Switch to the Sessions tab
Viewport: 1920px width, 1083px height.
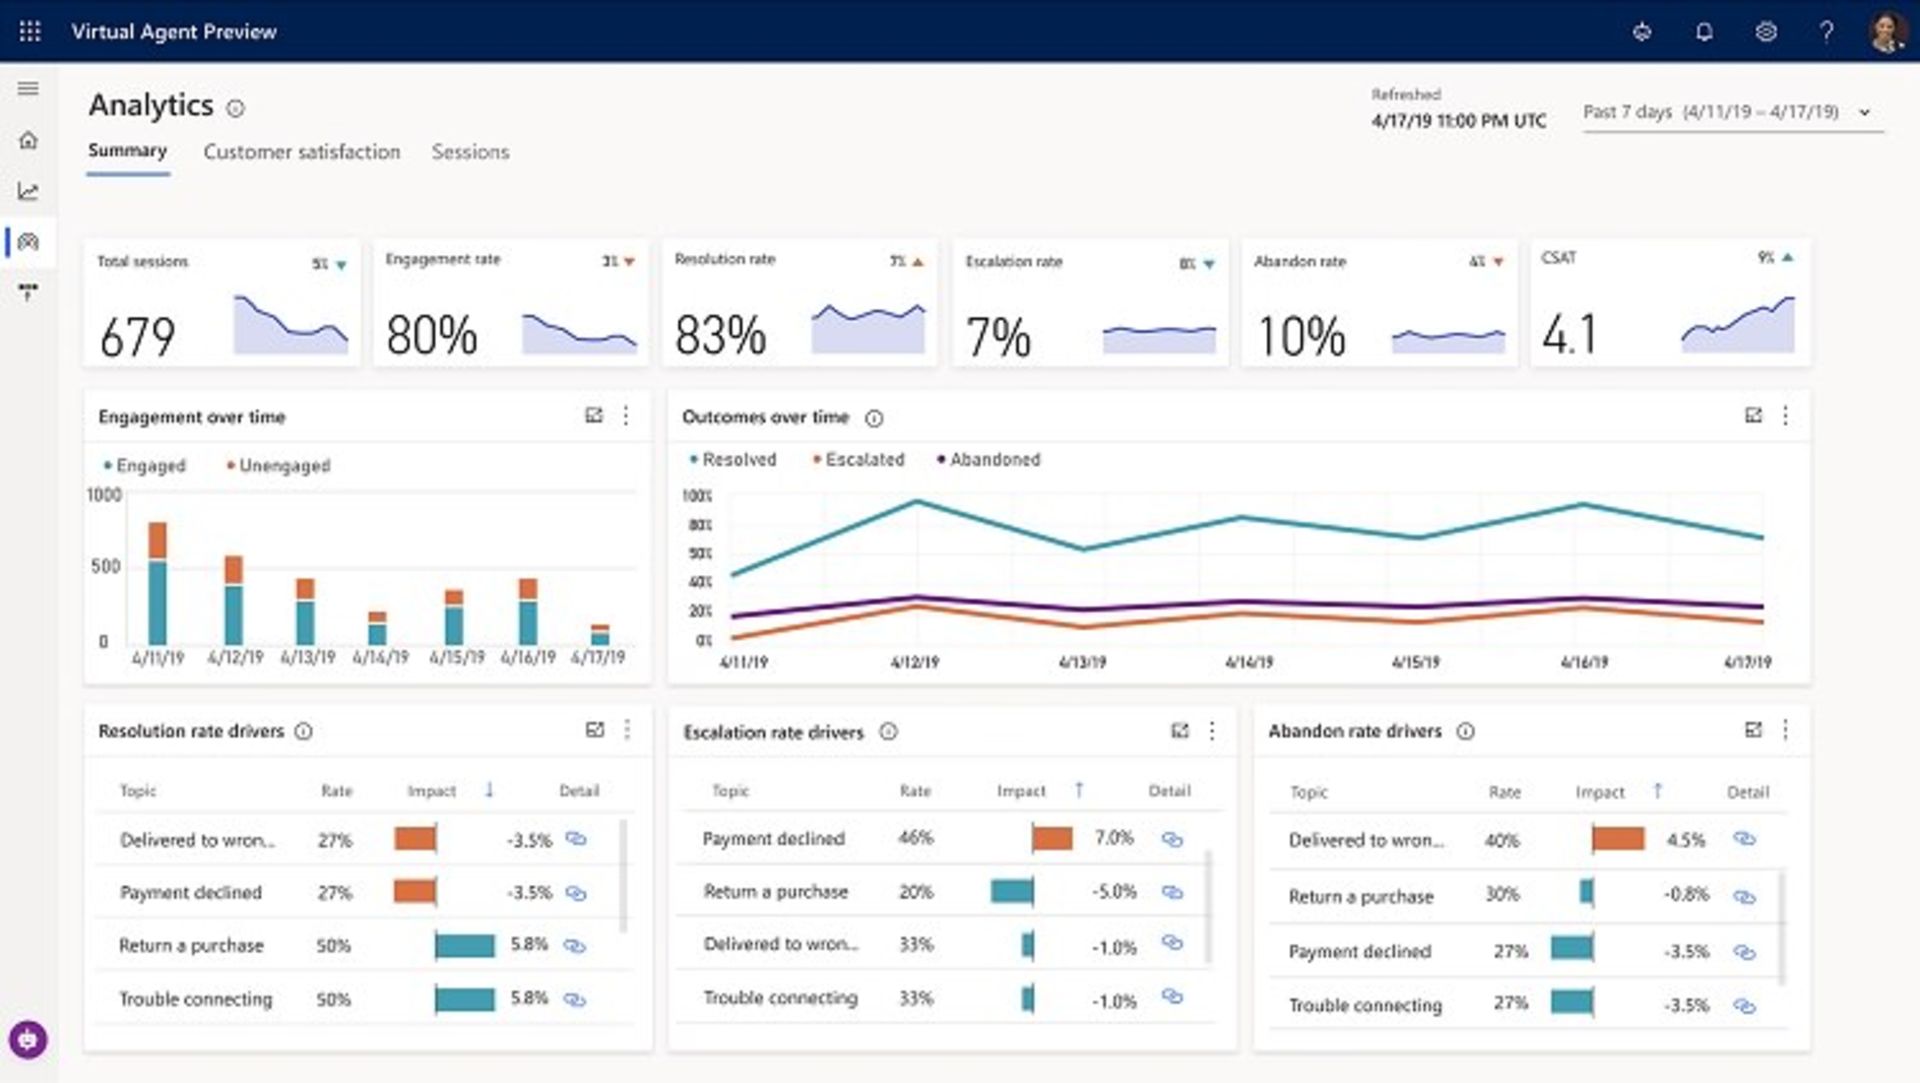470,152
